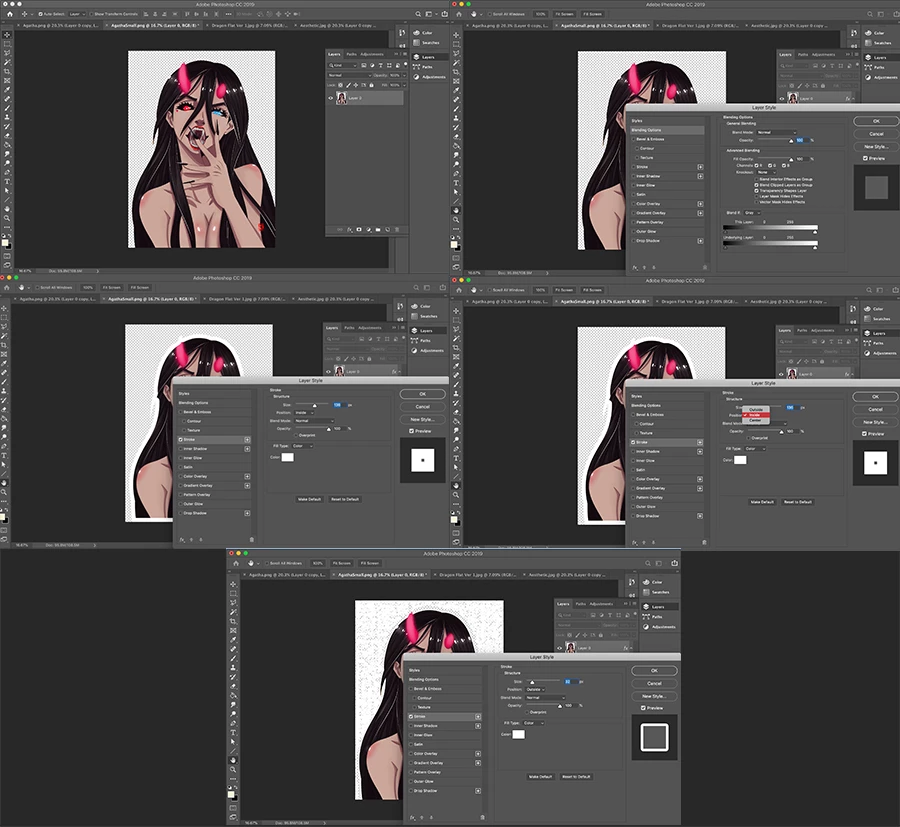Enable Stroke checkbox in top-right Layer Style dialog
900x827 pixels.
click(x=634, y=167)
